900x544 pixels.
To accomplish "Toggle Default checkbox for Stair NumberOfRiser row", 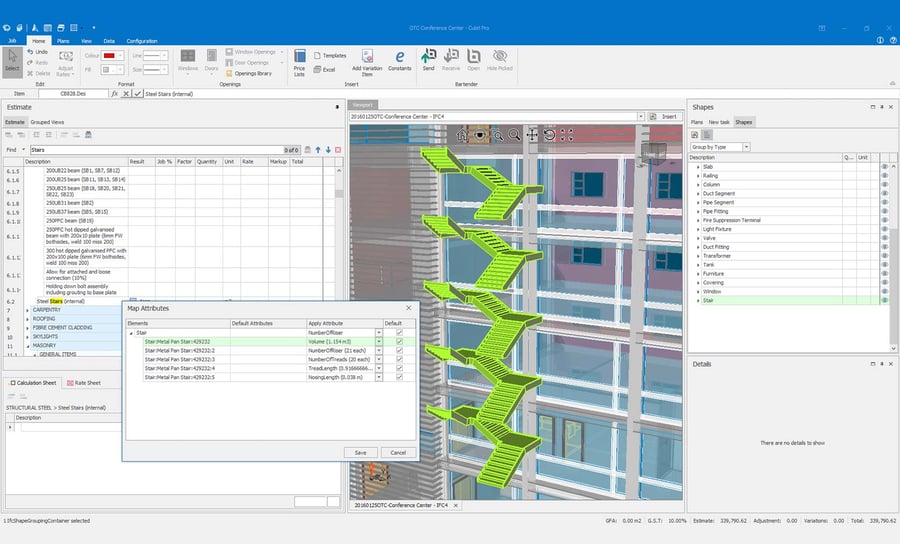I will 399,333.
